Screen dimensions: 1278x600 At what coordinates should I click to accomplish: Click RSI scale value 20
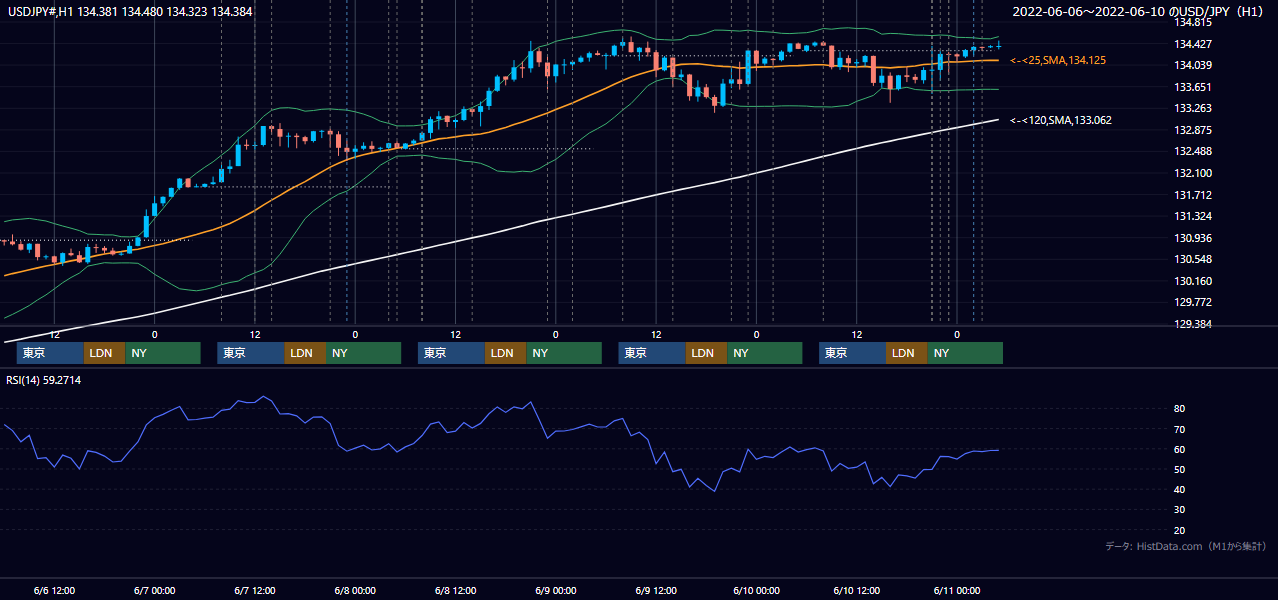click(1179, 530)
